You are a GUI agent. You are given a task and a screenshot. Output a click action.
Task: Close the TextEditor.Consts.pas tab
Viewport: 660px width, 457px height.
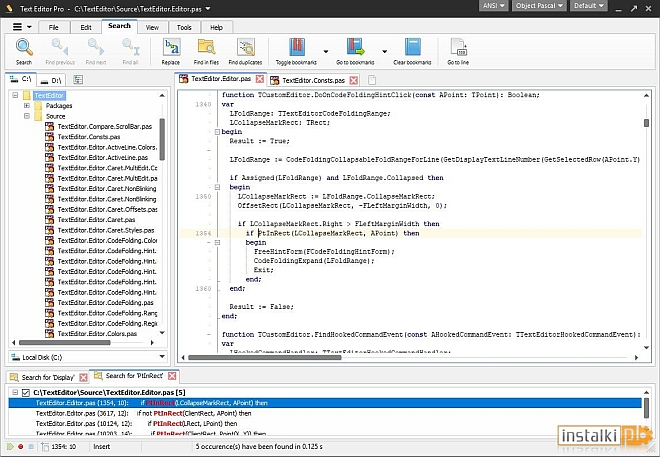(354, 80)
